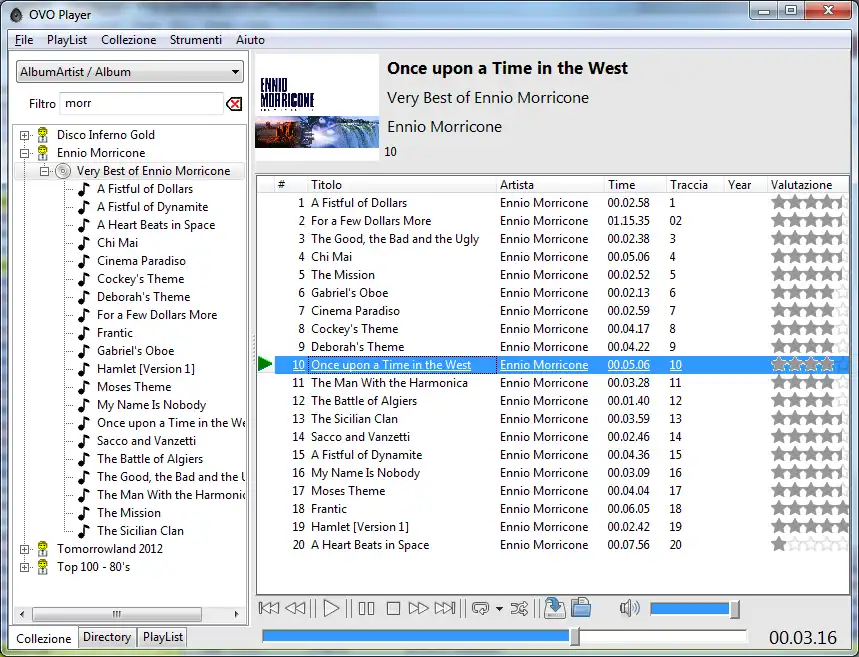Start playback with the play button
The height and width of the screenshot is (657, 859).
(x=331, y=608)
